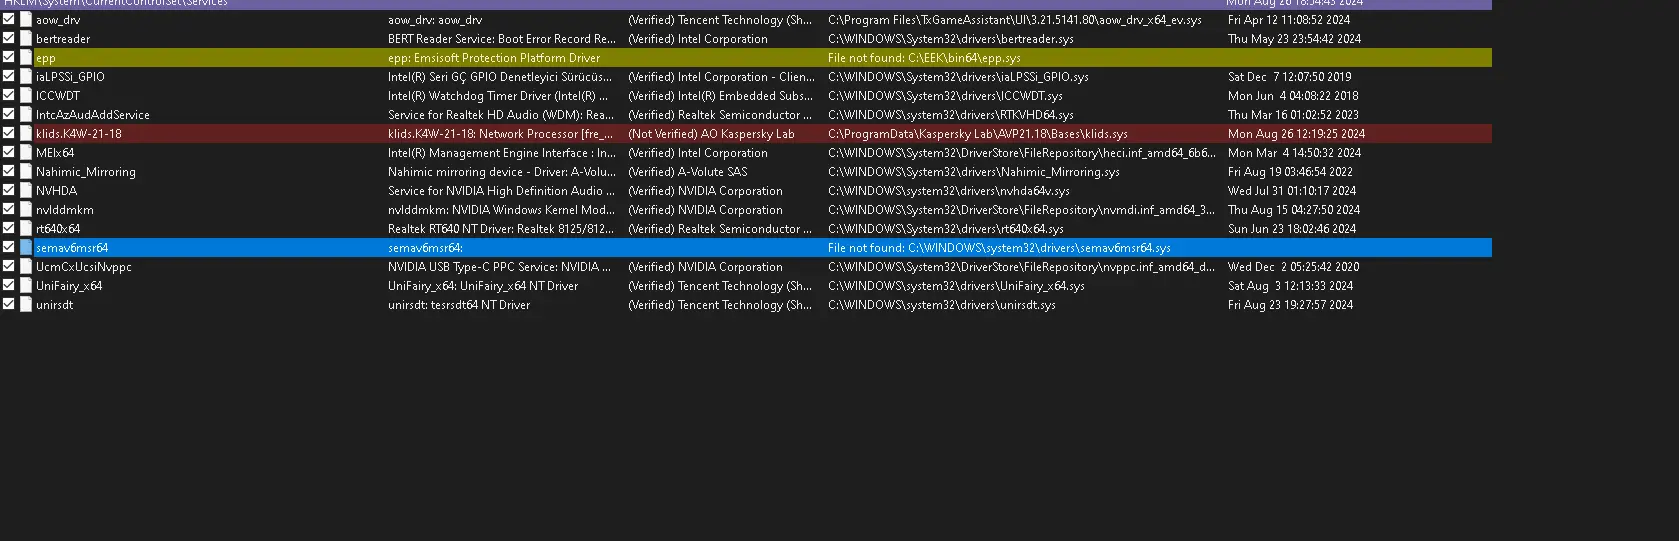This screenshot has width=1679, height=541.
Task: Click '(Verified) Intel Corporation' publisher on MEIx64 row
Action: pos(698,153)
